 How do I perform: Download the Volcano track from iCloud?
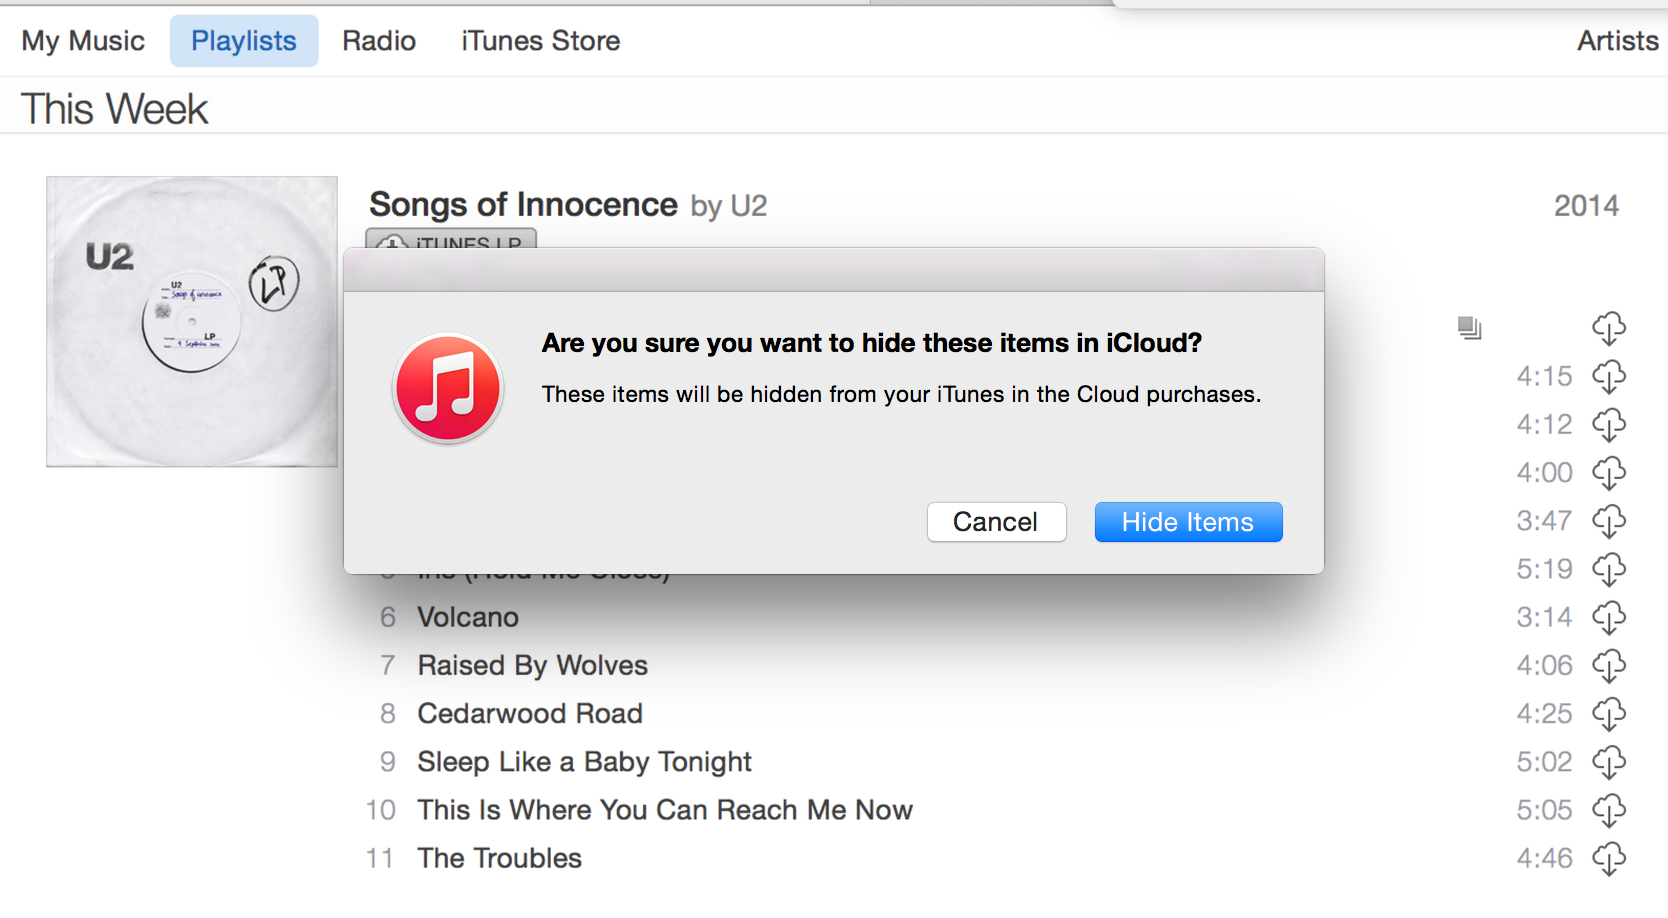click(x=1608, y=618)
